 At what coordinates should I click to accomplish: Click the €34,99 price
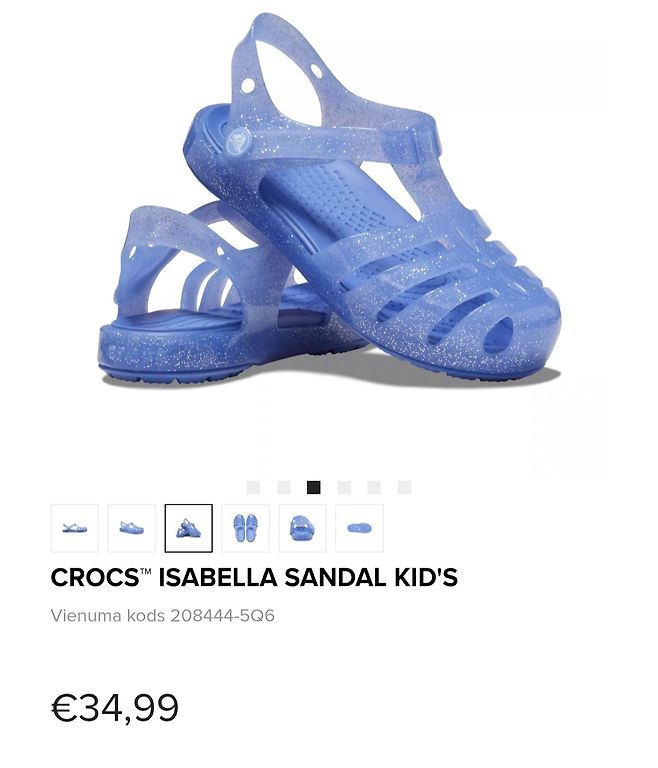[115, 708]
